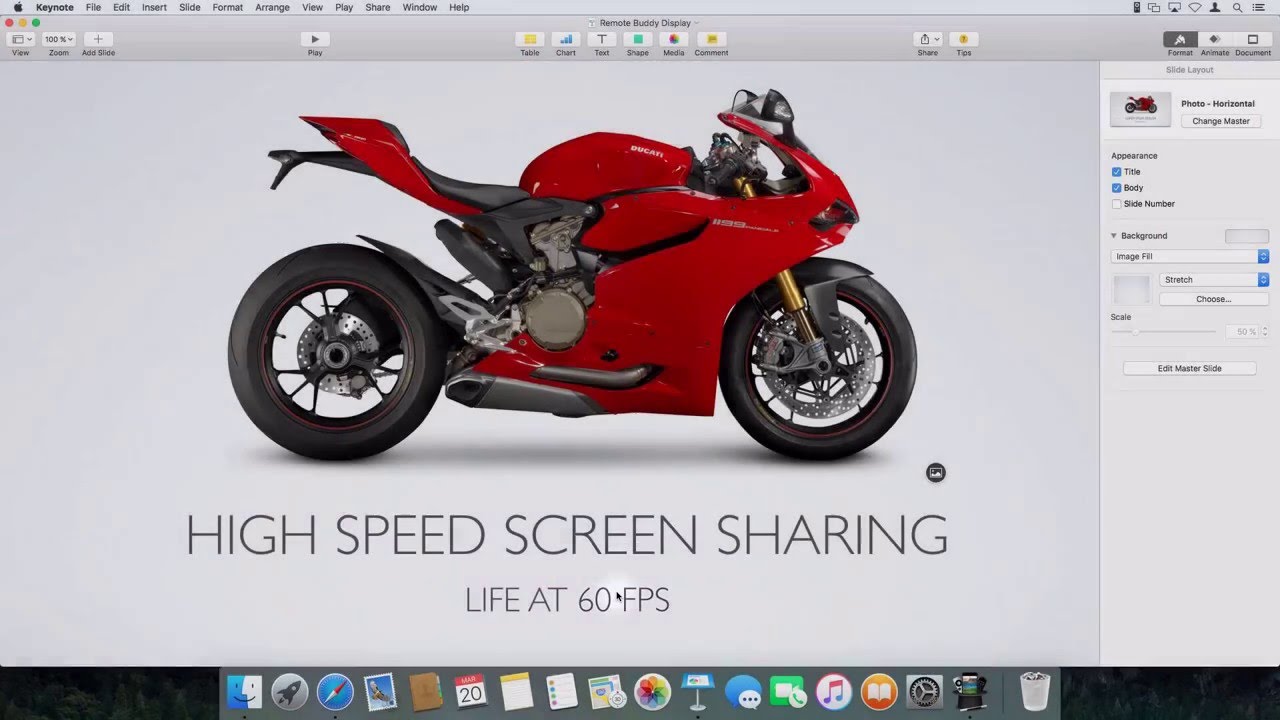Screen dimensions: 1280x720
Task: Open the Slide menu
Action: (x=190, y=7)
